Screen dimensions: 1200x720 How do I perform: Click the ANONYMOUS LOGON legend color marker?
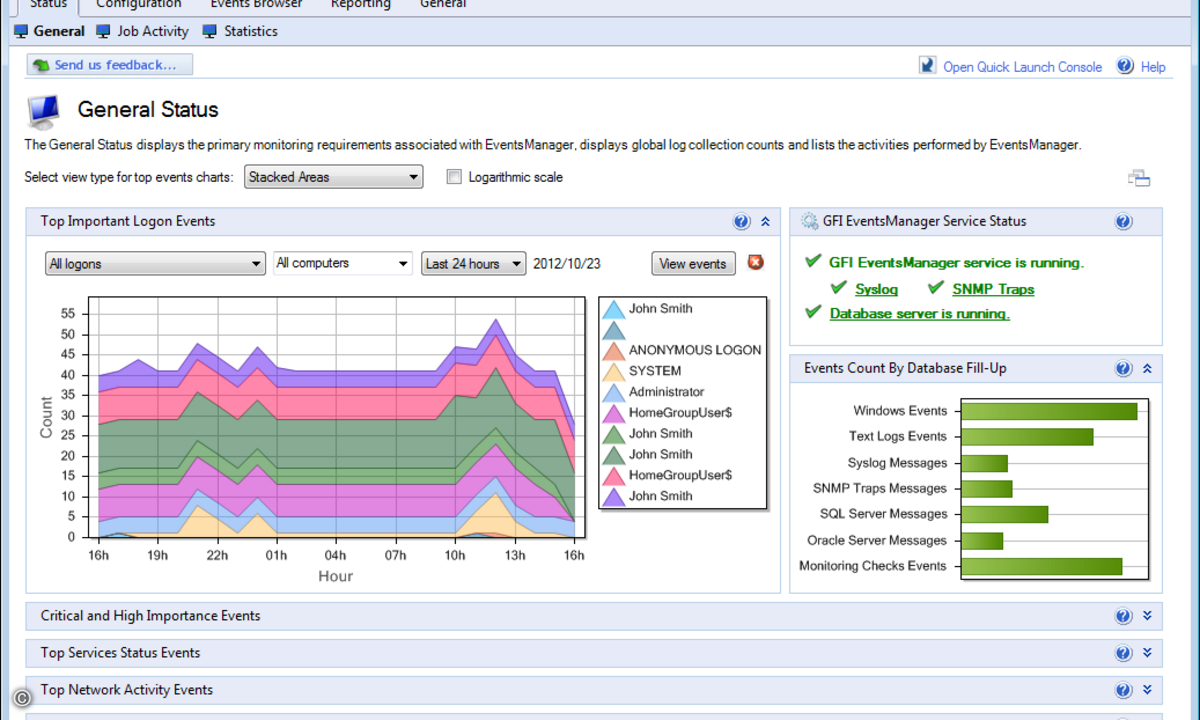(x=614, y=351)
